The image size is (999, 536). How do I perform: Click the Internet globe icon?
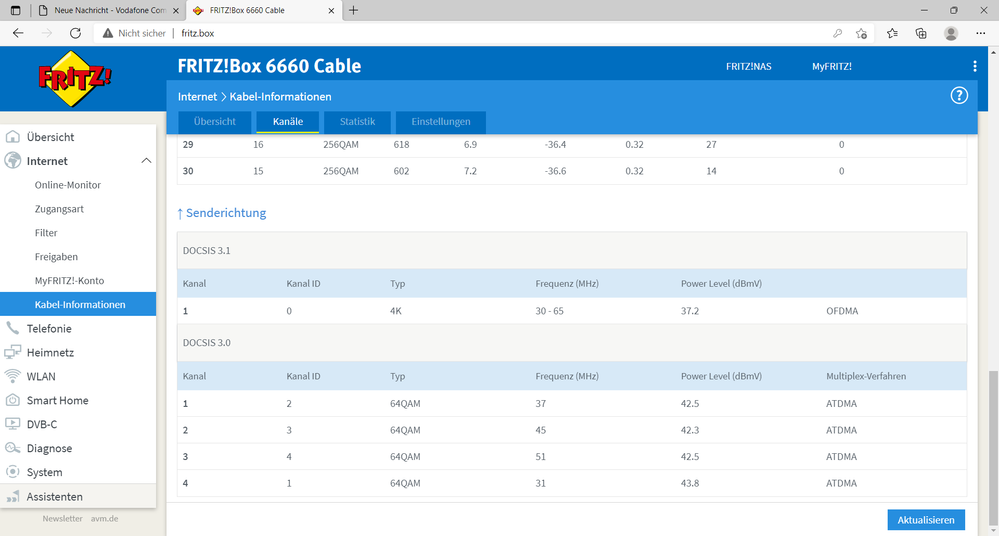(x=13, y=161)
